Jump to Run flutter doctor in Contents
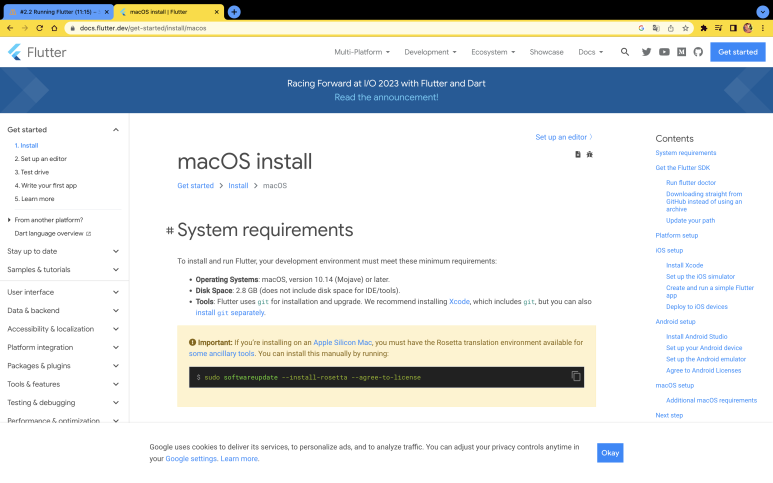This screenshot has height=483, width=773. click(x=691, y=182)
